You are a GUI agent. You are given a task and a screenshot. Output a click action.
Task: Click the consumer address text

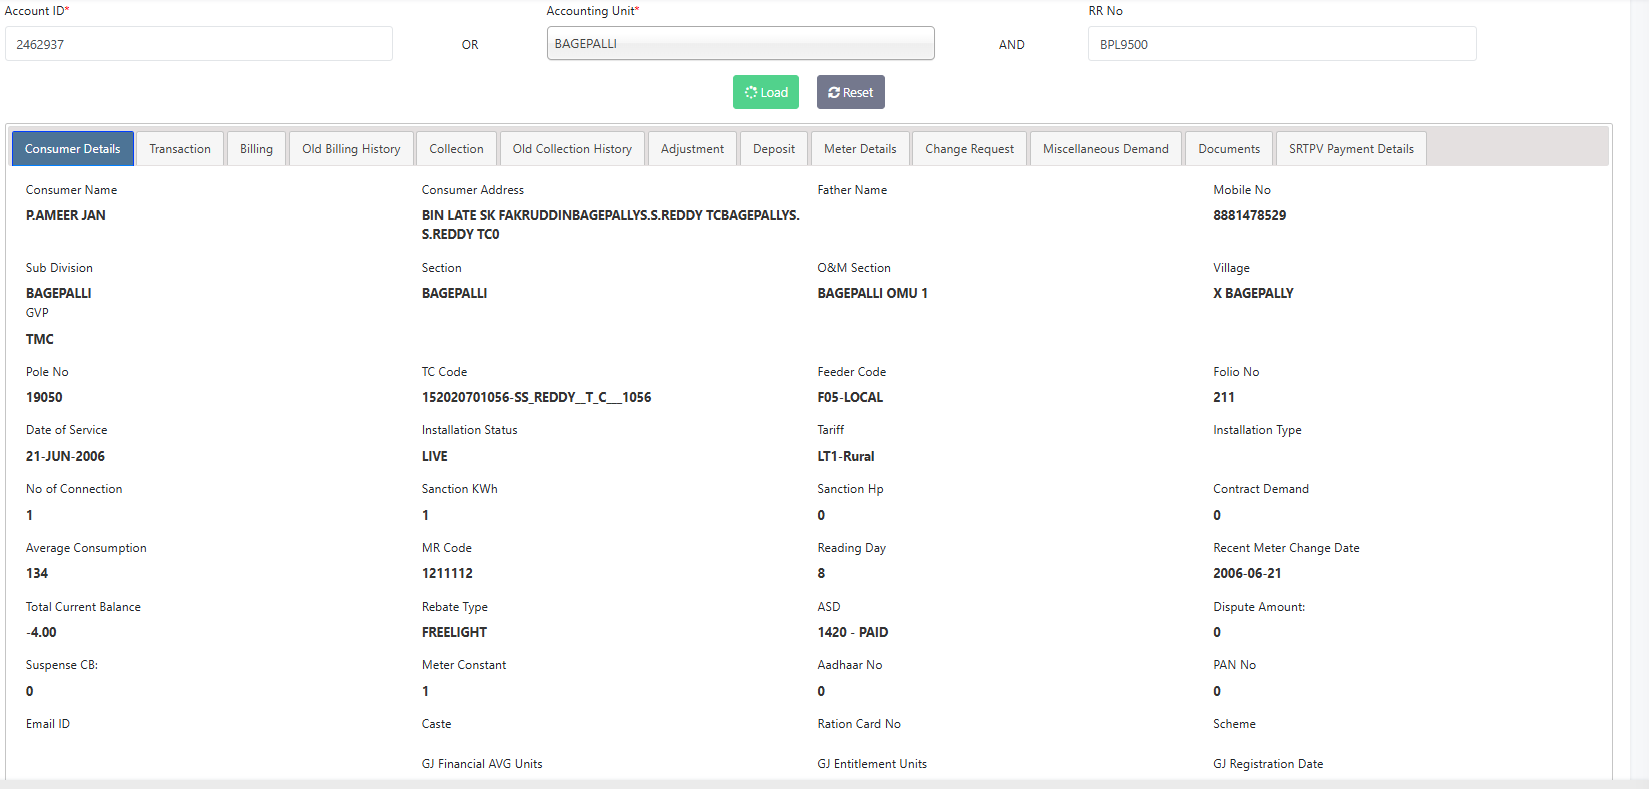tap(611, 225)
